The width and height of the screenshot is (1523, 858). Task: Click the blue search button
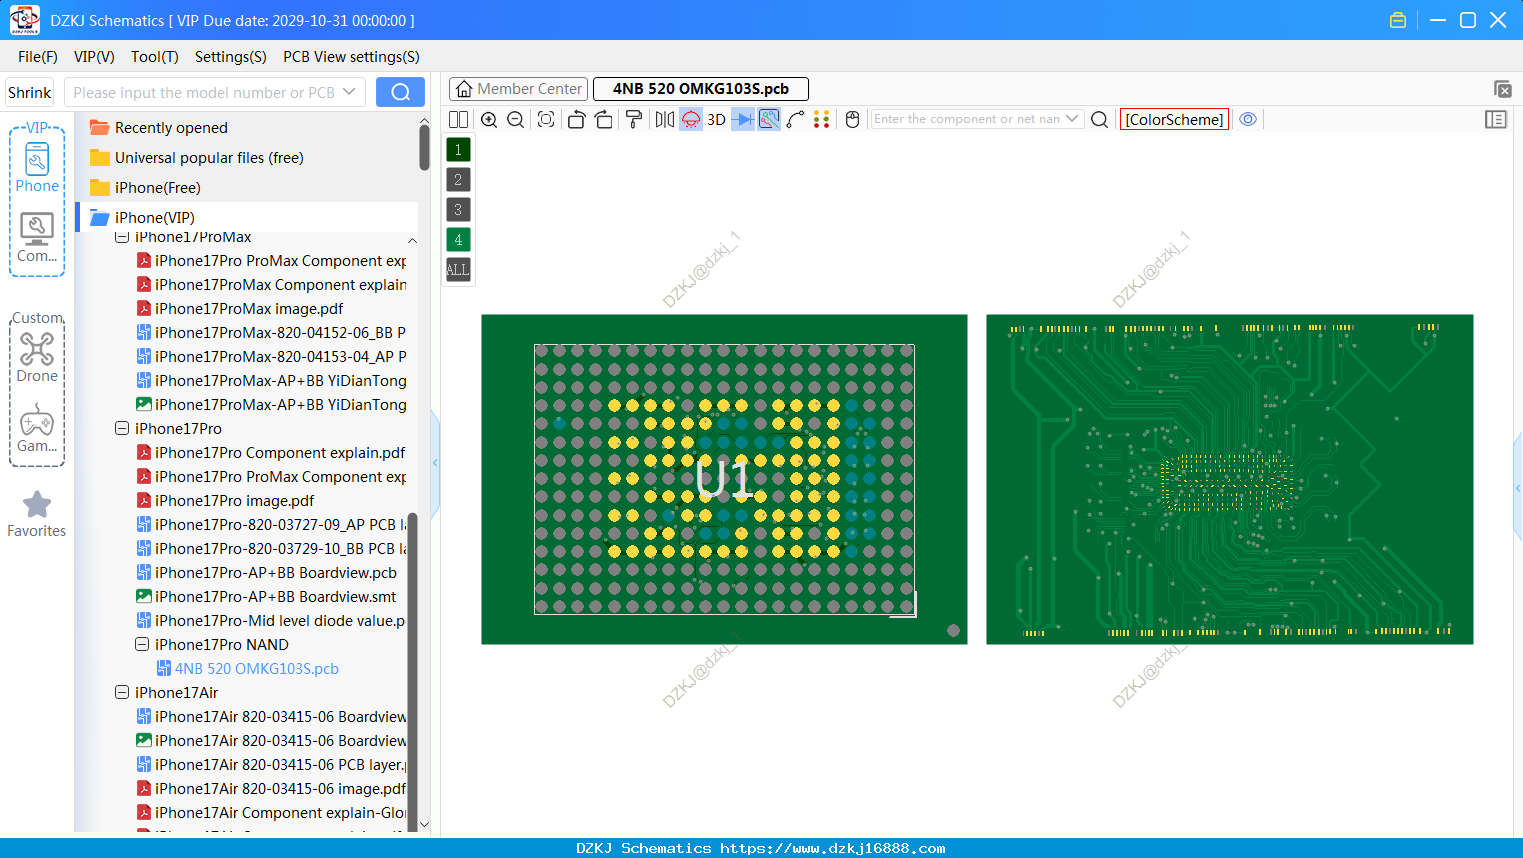pos(400,92)
